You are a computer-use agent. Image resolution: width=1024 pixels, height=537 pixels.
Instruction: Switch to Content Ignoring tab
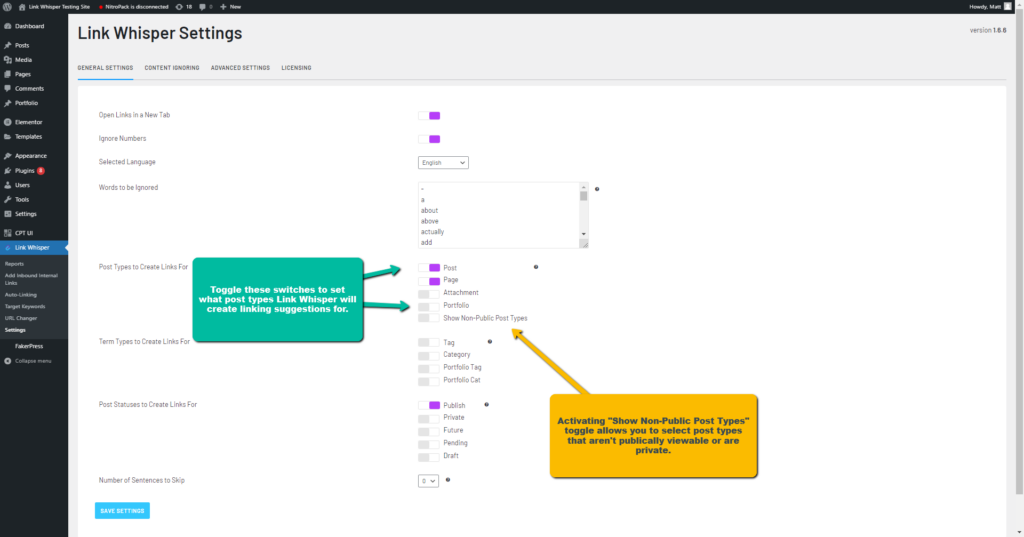(x=172, y=68)
